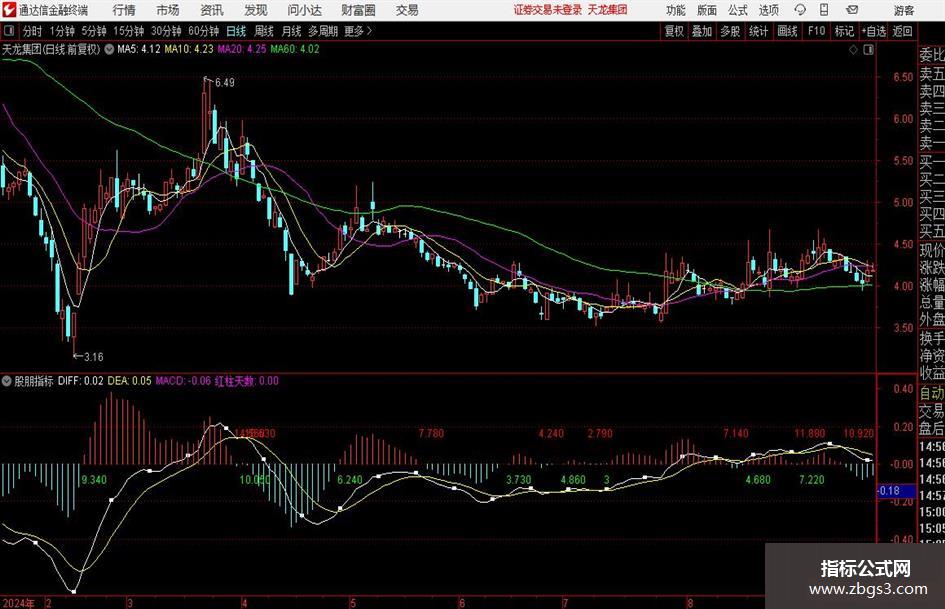Click the DEA: 0.05 indicator value

pyautogui.click(x=130, y=381)
